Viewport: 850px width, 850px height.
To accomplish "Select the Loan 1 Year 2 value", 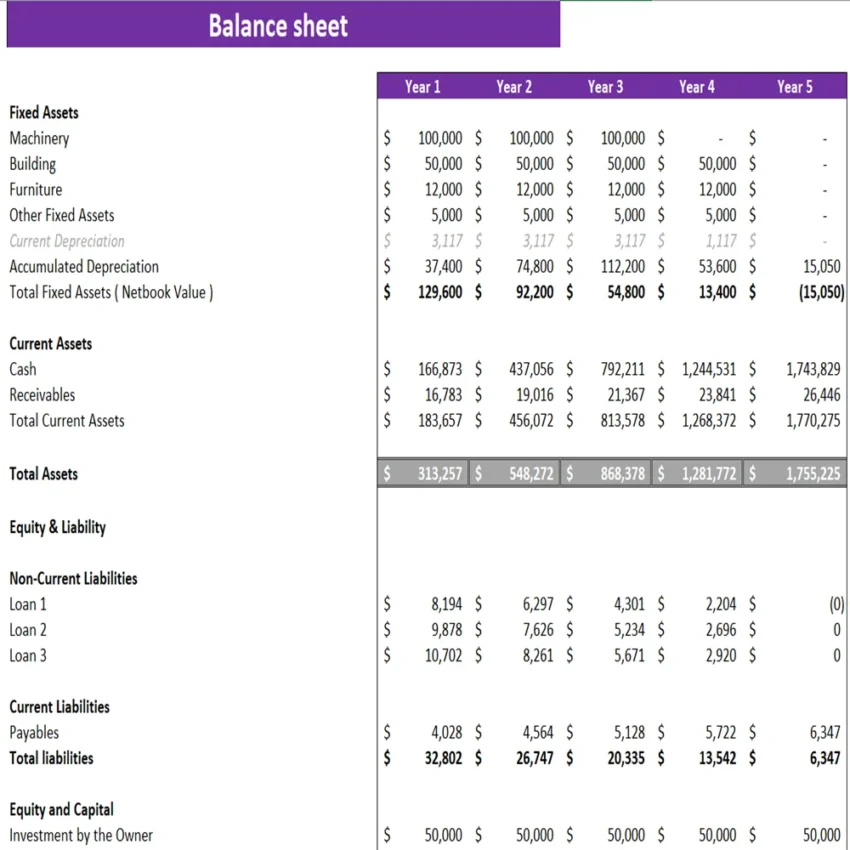I will 523,604.
